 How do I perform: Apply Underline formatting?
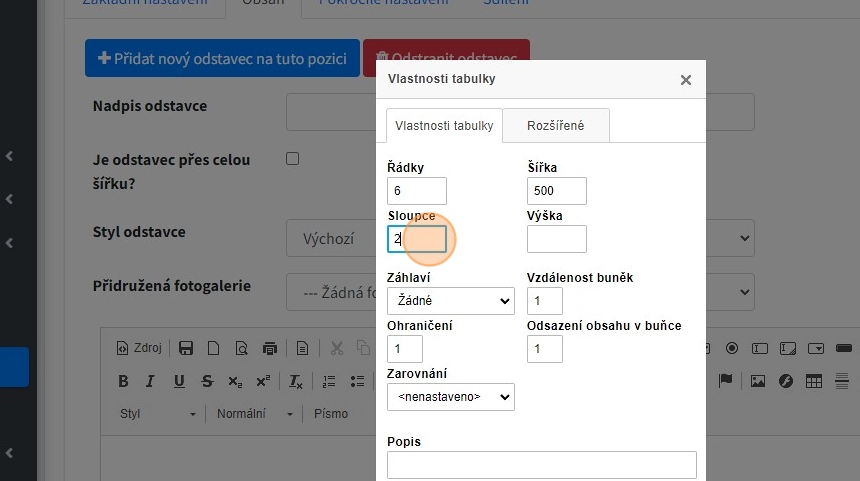(x=179, y=381)
